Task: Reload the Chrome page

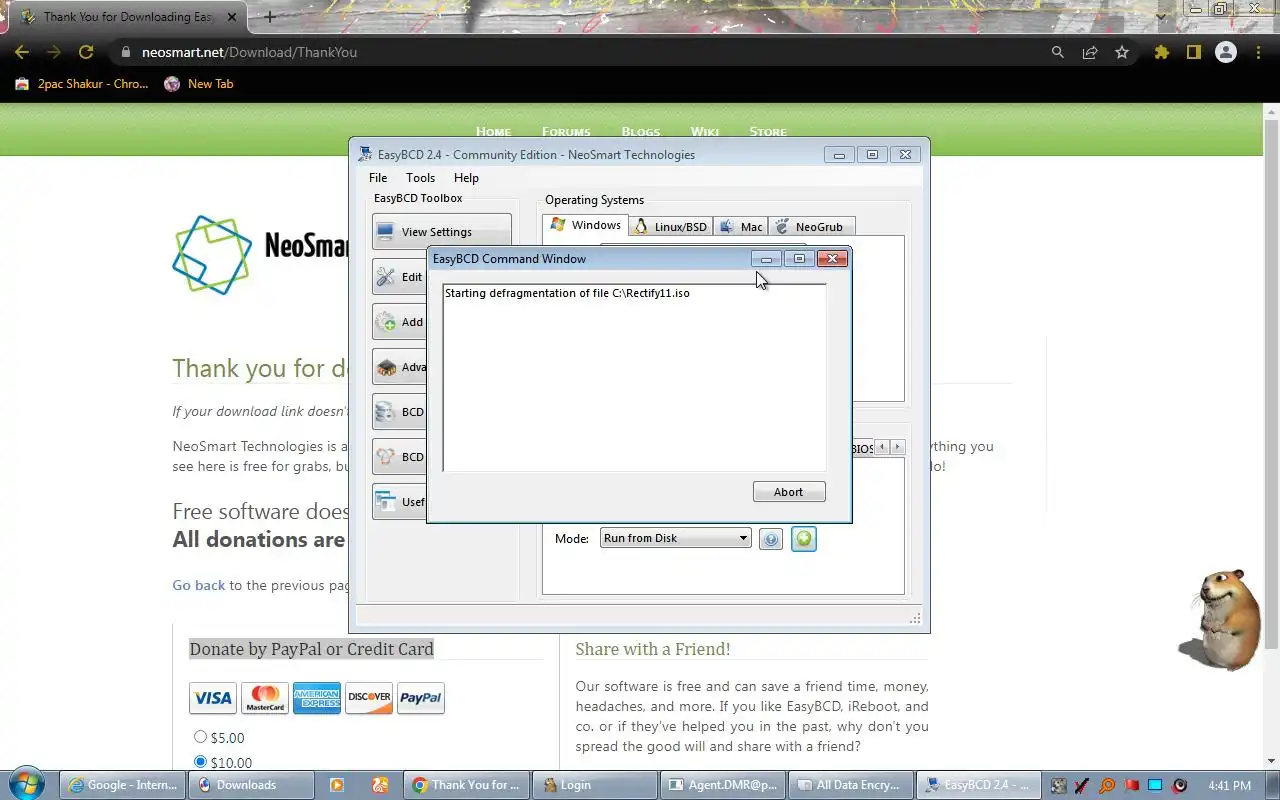Action: 86,52
